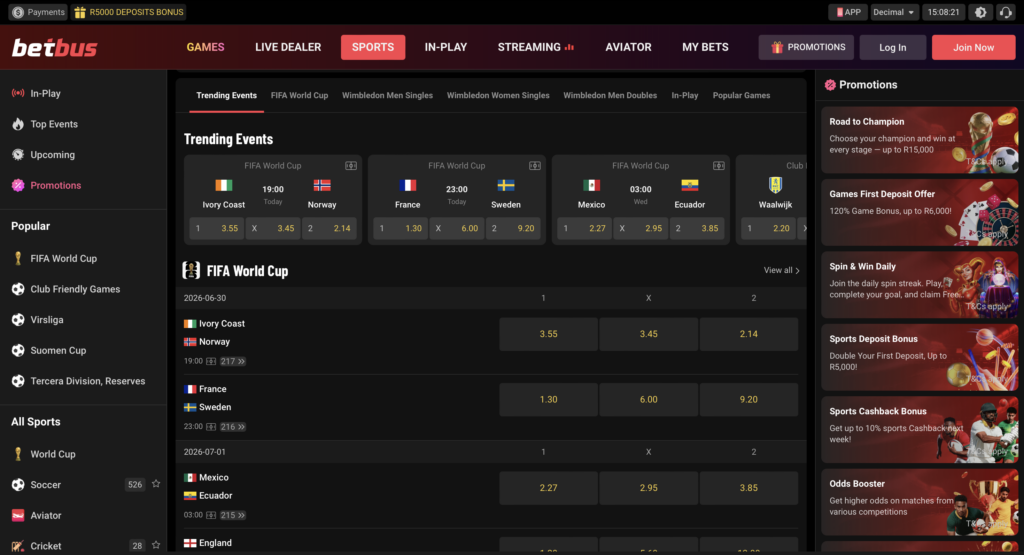Viewport: 1024px width, 555px height.
Task: Expand 215 markets for Mexico vs Ecuador
Action: coord(232,515)
